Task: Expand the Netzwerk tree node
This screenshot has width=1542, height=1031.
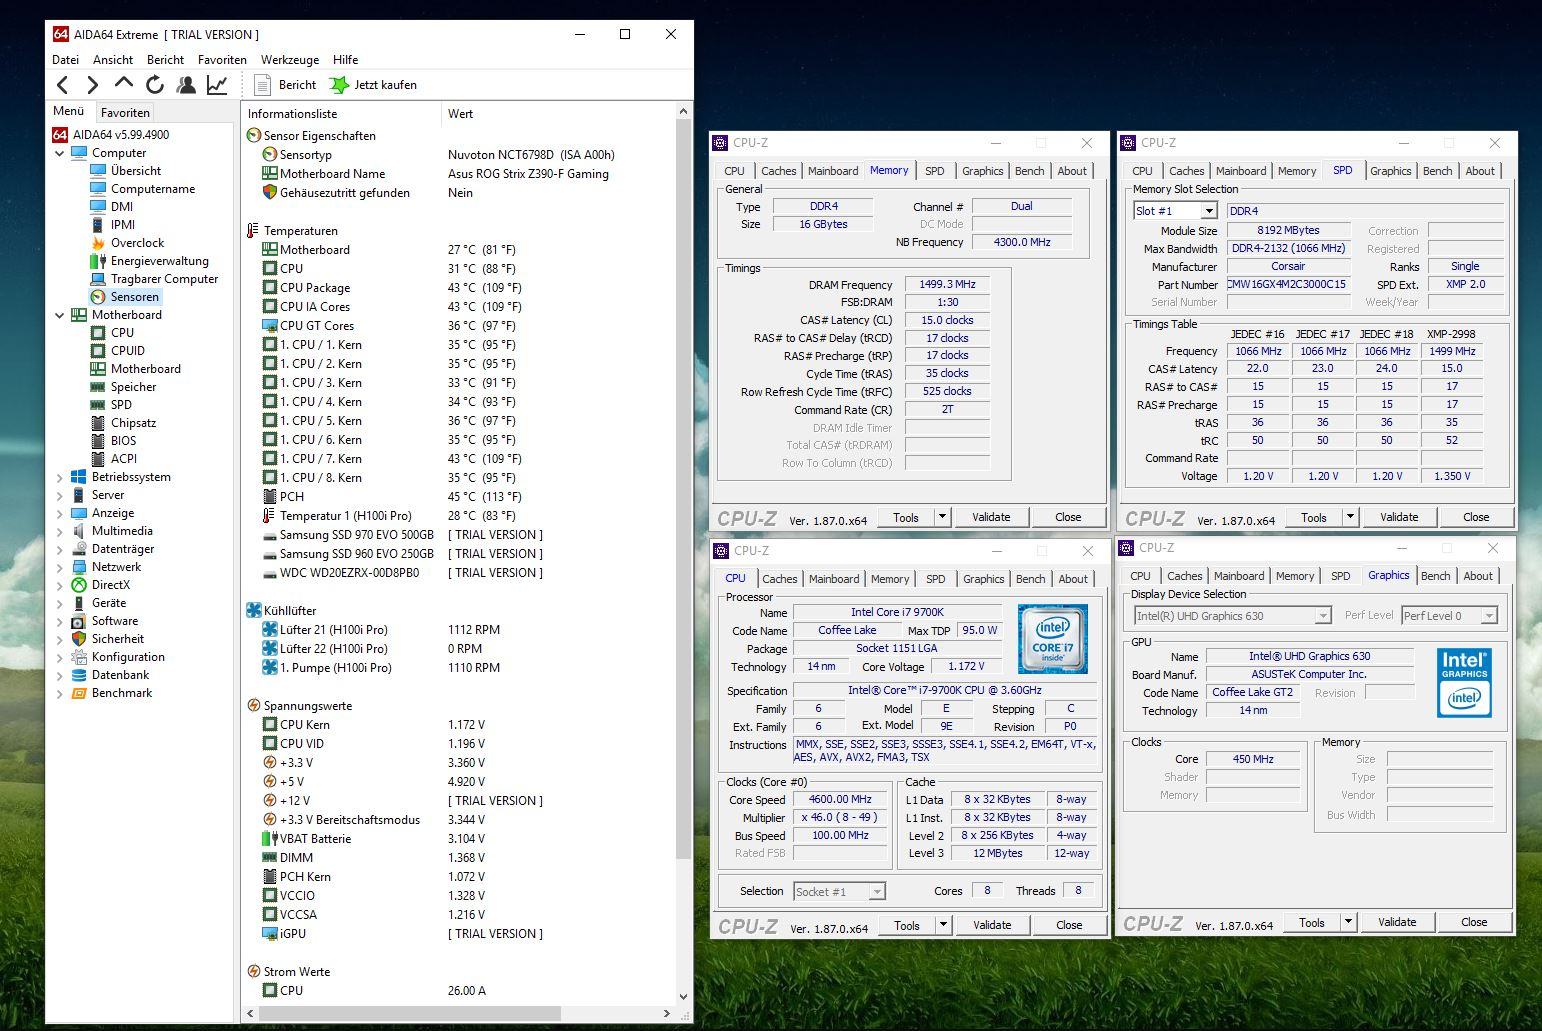Action: pyautogui.click(x=60, y=567)
